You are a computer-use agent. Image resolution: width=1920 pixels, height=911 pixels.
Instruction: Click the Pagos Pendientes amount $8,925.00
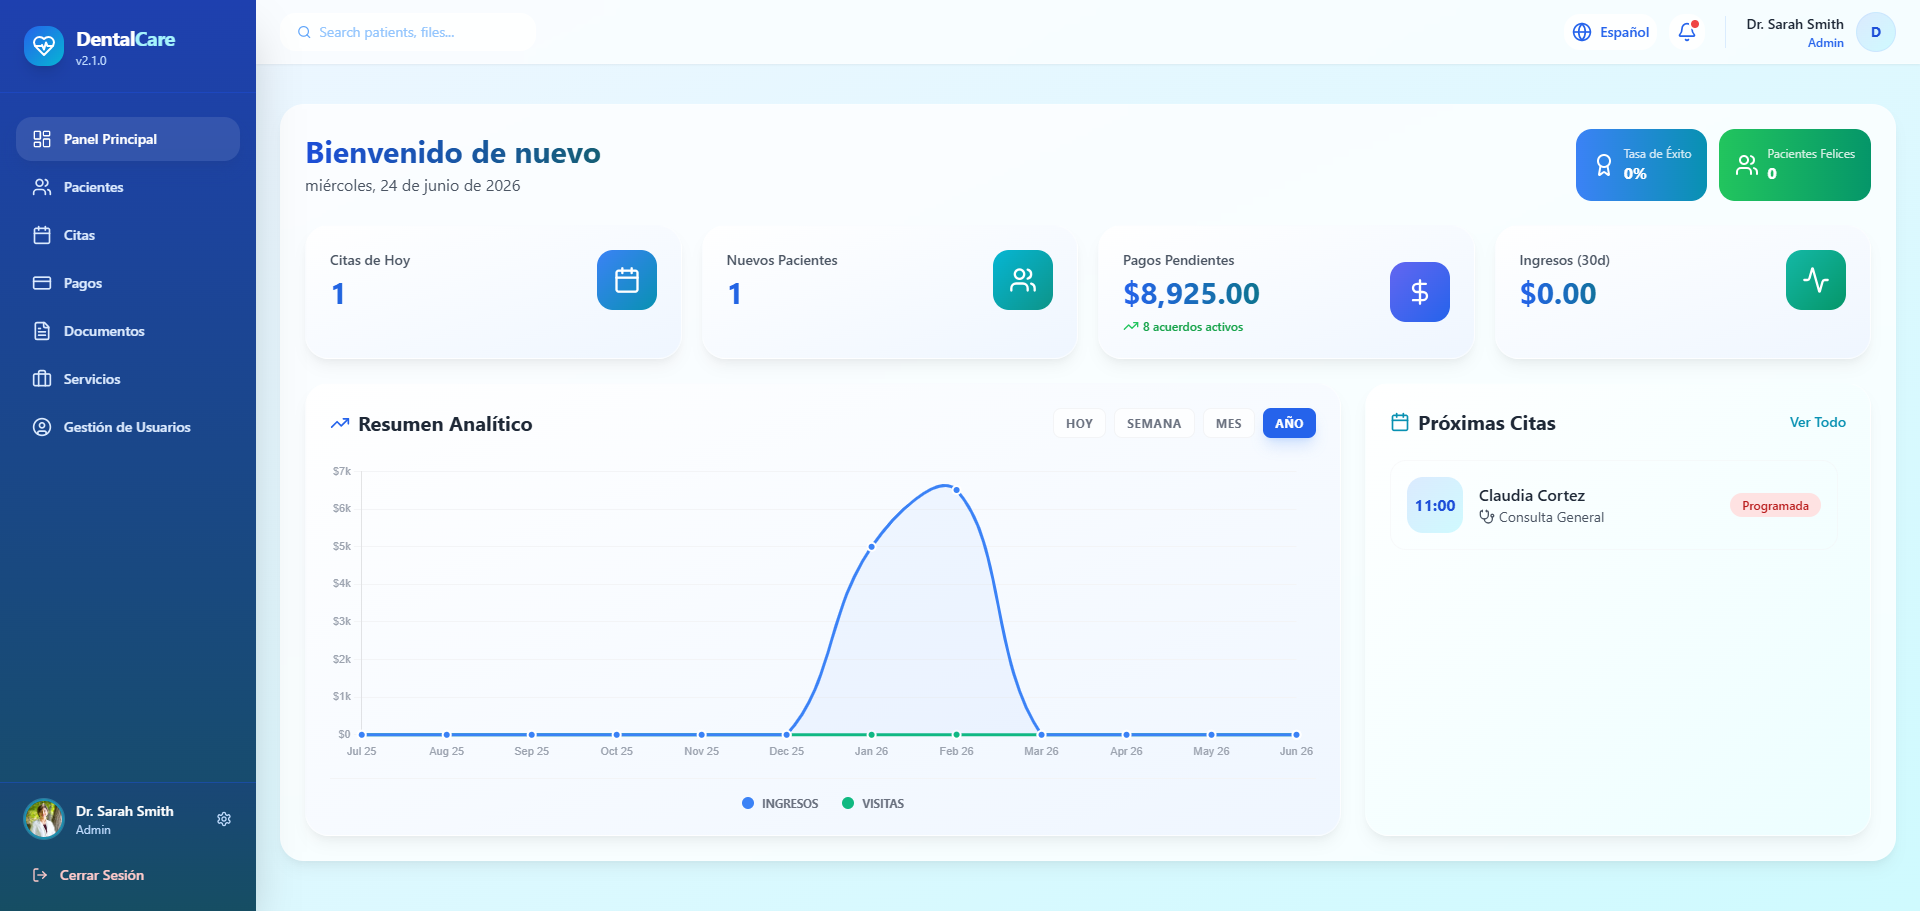pos(1191,294)
